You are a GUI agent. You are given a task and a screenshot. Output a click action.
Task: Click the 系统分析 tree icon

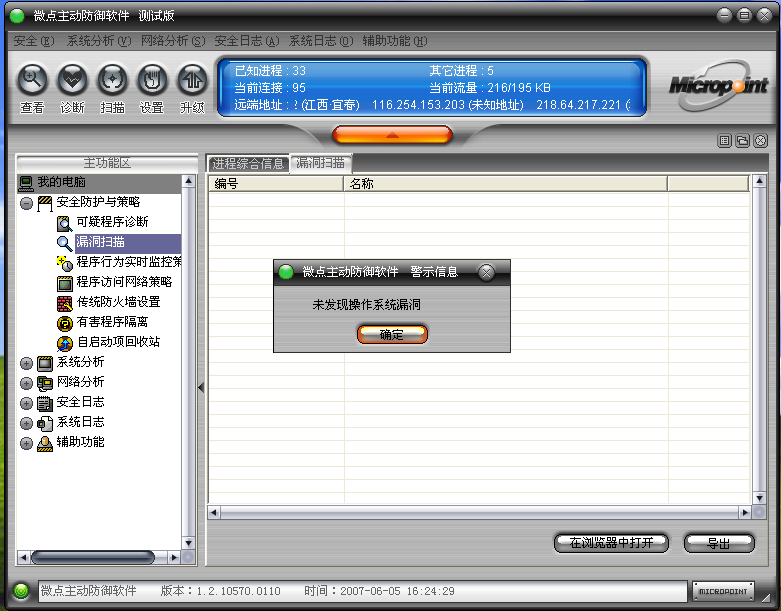45,363
